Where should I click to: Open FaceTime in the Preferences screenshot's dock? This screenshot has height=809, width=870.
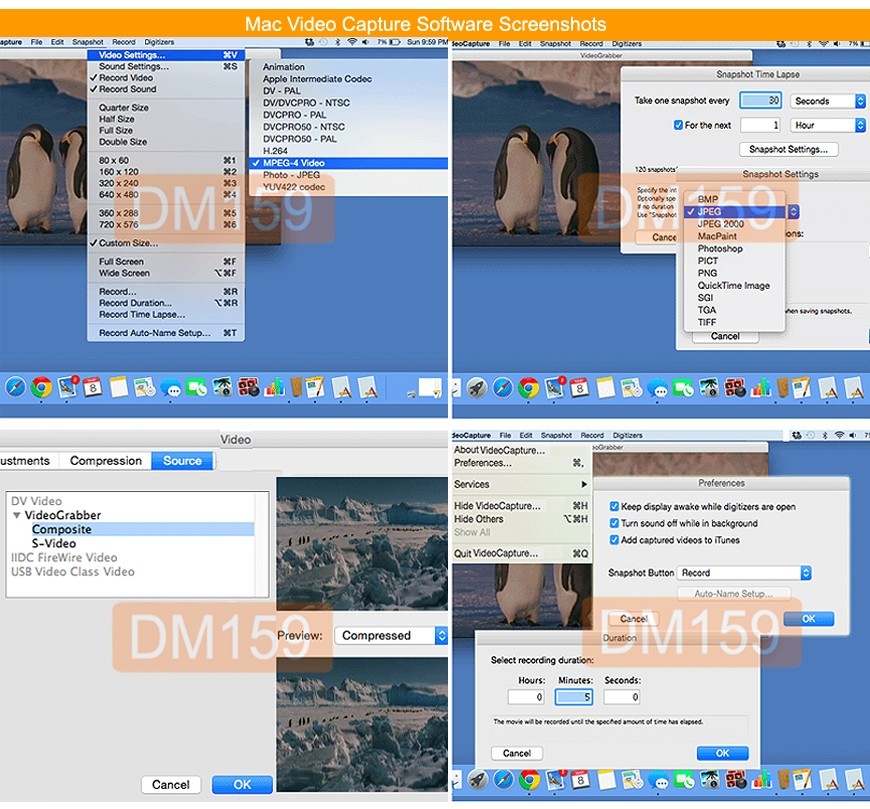click(684, 780)
